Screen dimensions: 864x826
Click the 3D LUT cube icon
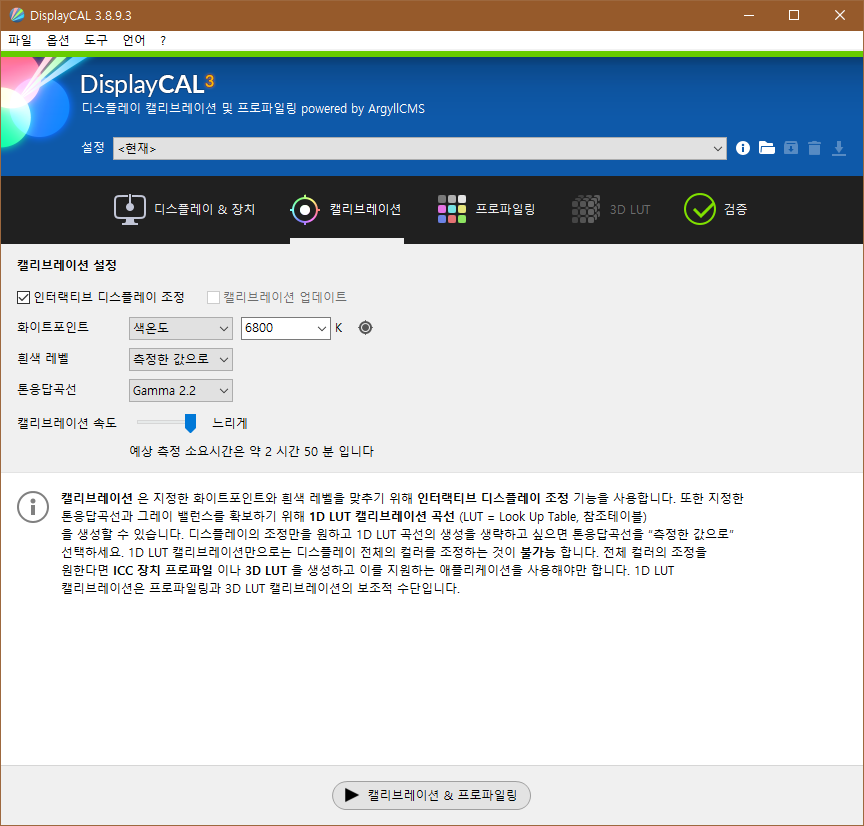point(586,209)
